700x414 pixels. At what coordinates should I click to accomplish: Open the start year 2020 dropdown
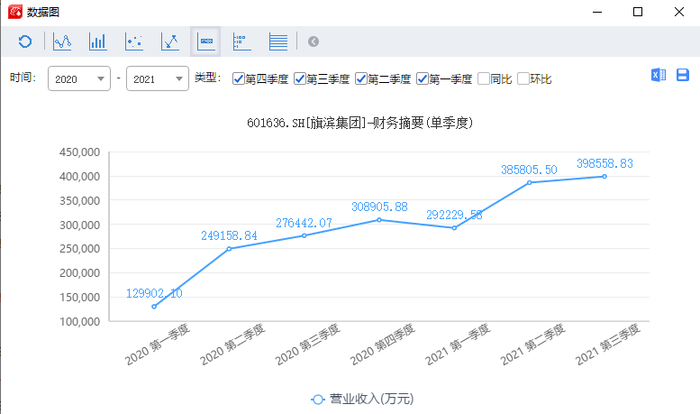[79, 79]
